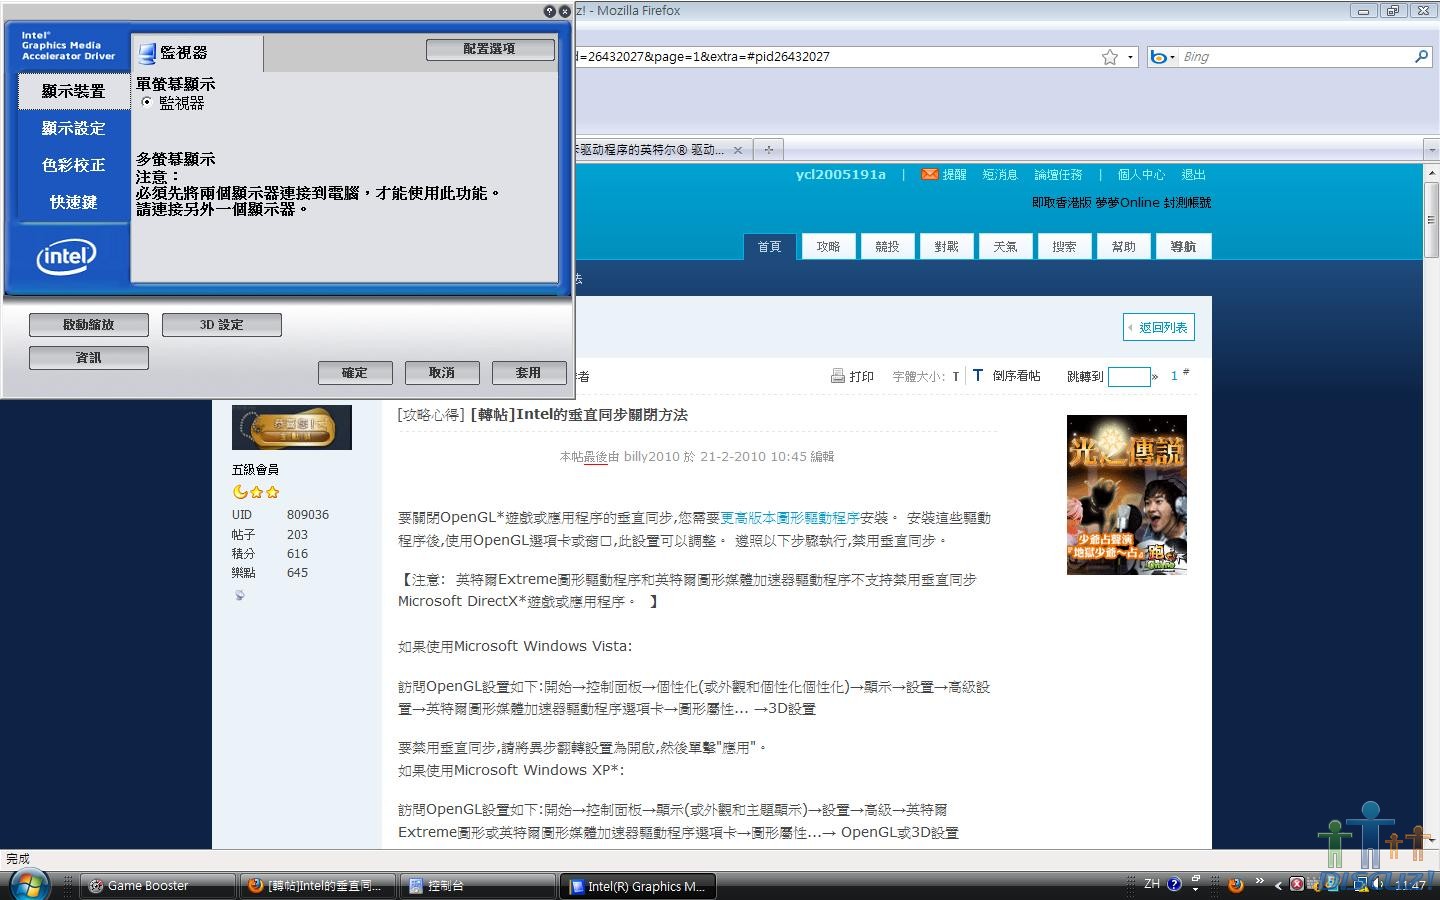Click the 3D 設定 button
The width and height of the screenshot is (1440, 900).
(222, 325)
